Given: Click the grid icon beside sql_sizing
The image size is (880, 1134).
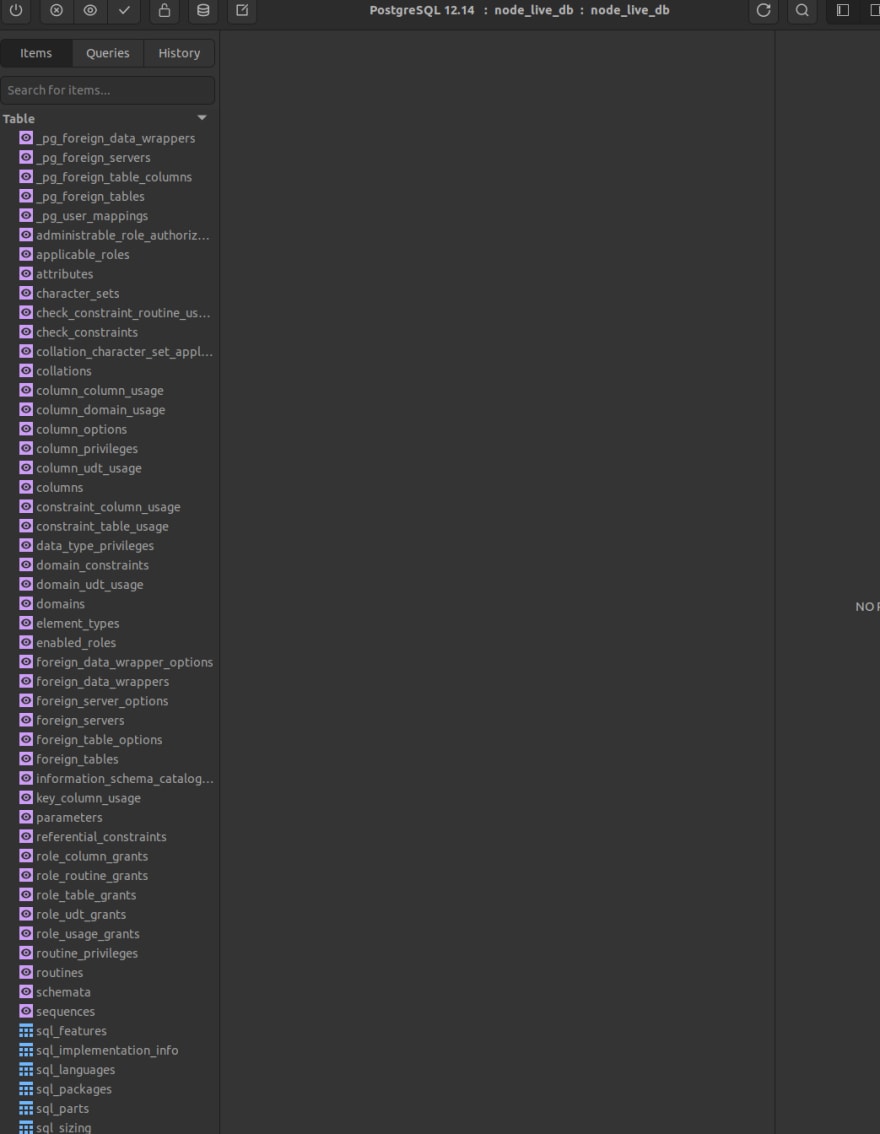Looking at the screenshot, I should click(x=26, y=1127).
